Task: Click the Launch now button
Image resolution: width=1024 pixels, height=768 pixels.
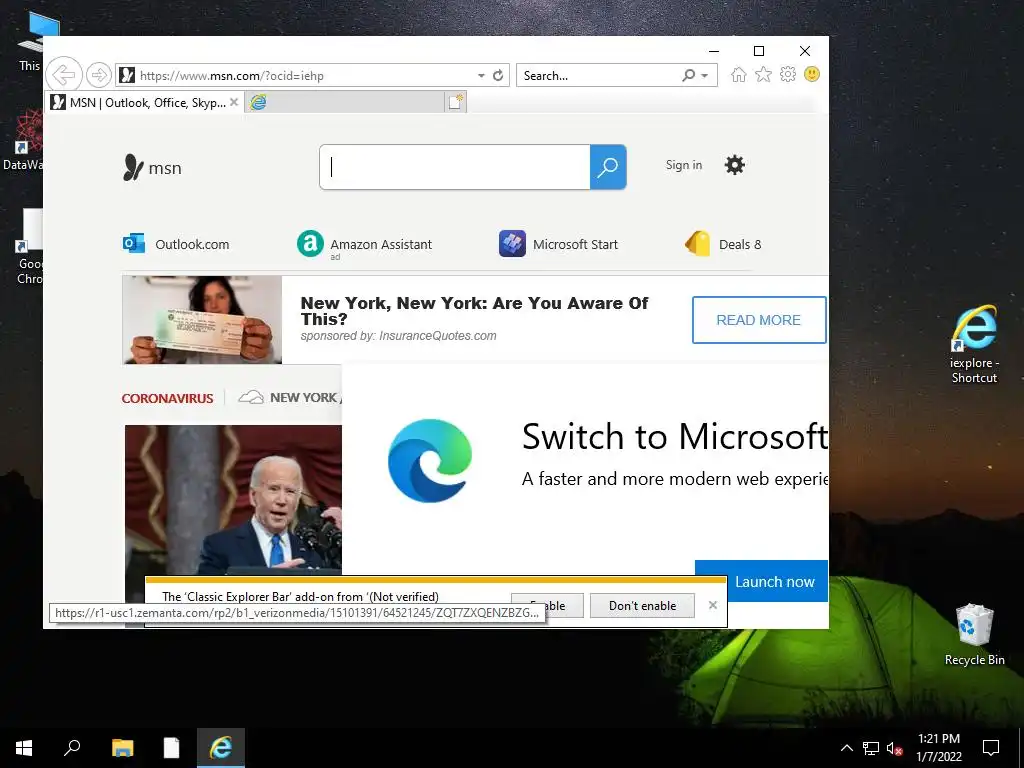Action: coord(761,581)
